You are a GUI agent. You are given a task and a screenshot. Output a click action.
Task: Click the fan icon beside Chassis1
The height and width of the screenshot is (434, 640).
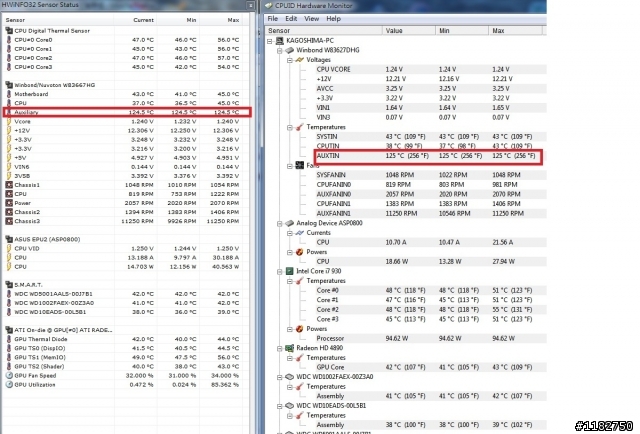tap(9, 185)
